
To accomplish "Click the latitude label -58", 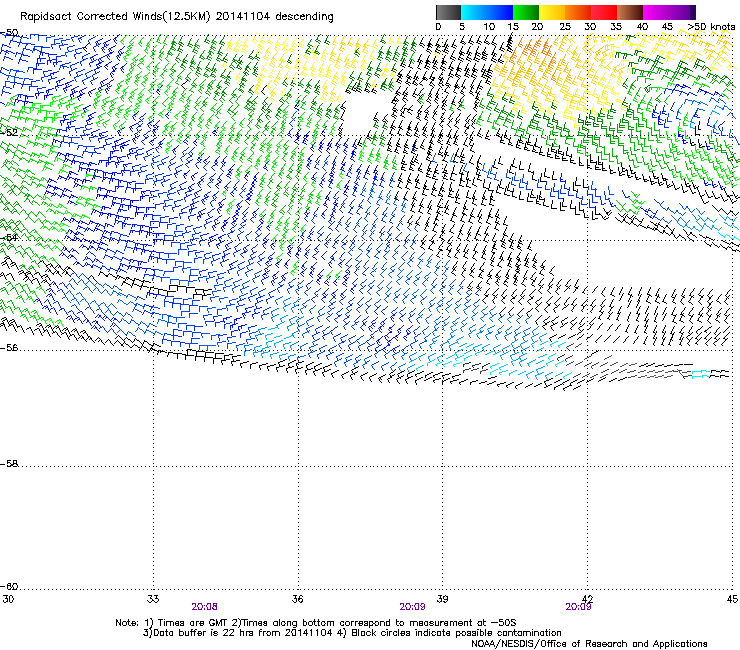I will coord(9,464).
